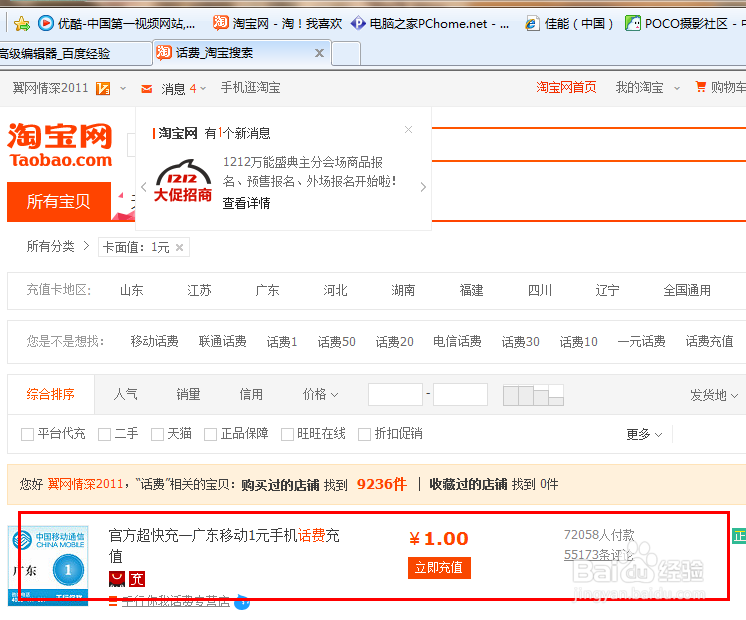Go to 淘宝网首页
This screenshot has height=620, width=746.
click(x=566, y=87)
